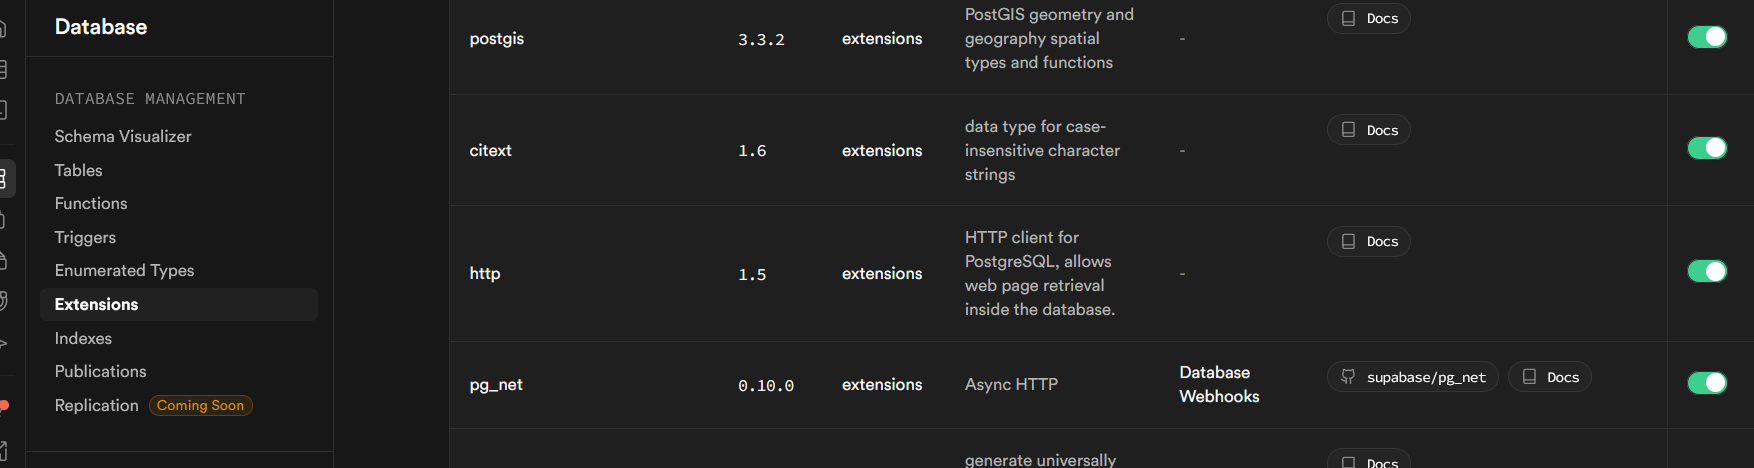This screenshot has width=1754, height=468.
Task: Select the Extensions sidebar item
Action: pyautogui.click(x=179, y=304)
